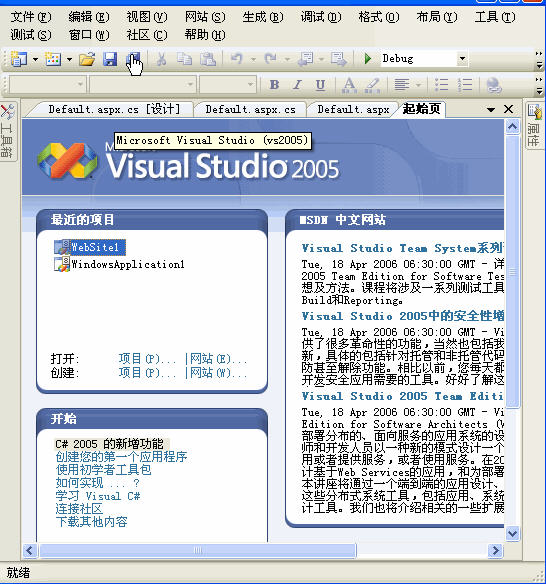Click the standard toolbar options chevron

[x=539, y=60]
